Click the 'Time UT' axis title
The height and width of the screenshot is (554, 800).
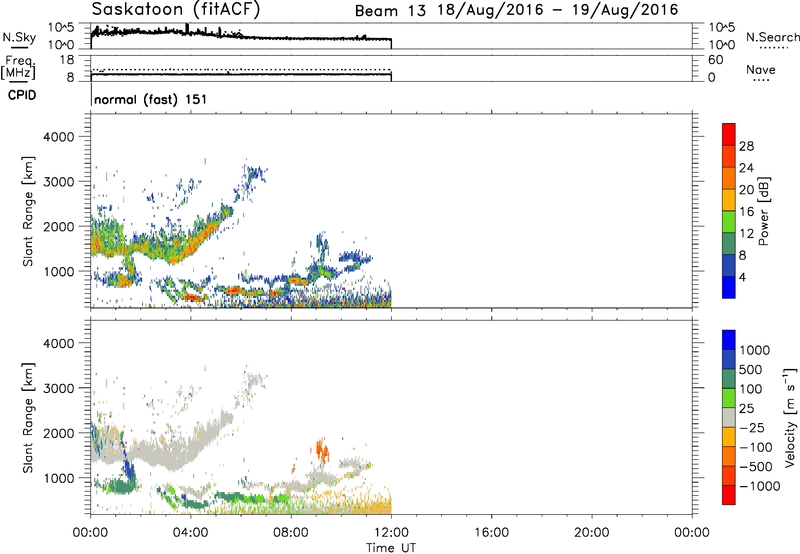391,548
